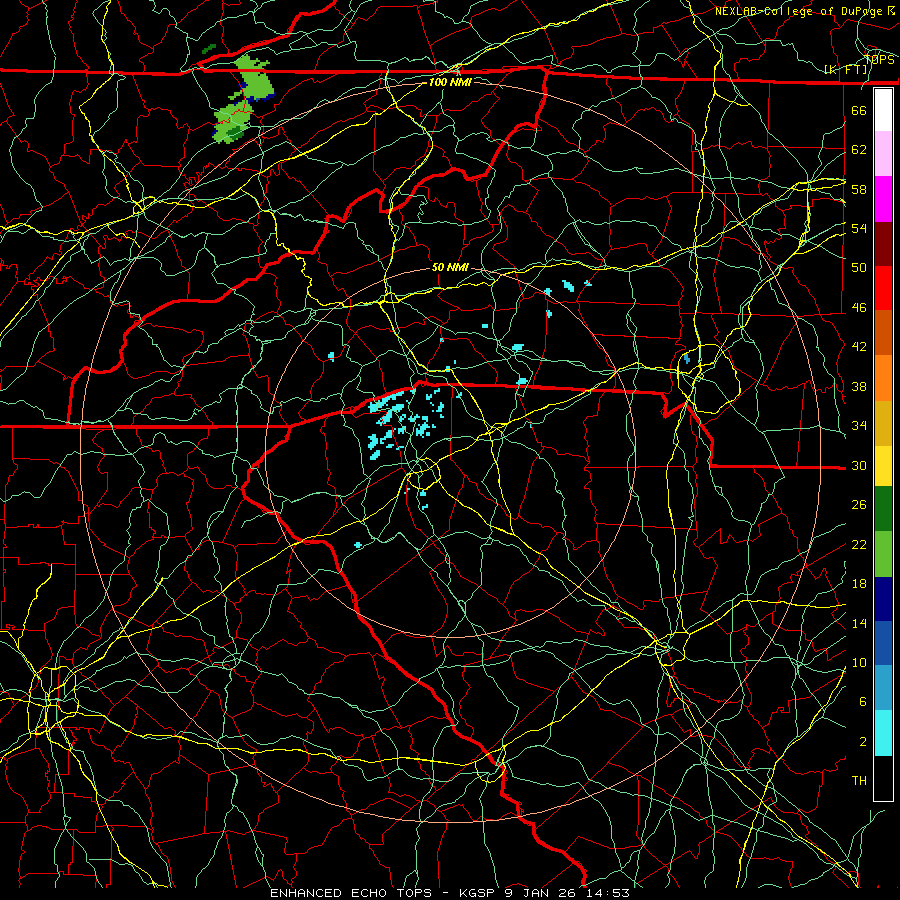Click the 50 value on the legend
Image resolution: width=900 pixels, height=900 pixels.
[x=859, y=268]
